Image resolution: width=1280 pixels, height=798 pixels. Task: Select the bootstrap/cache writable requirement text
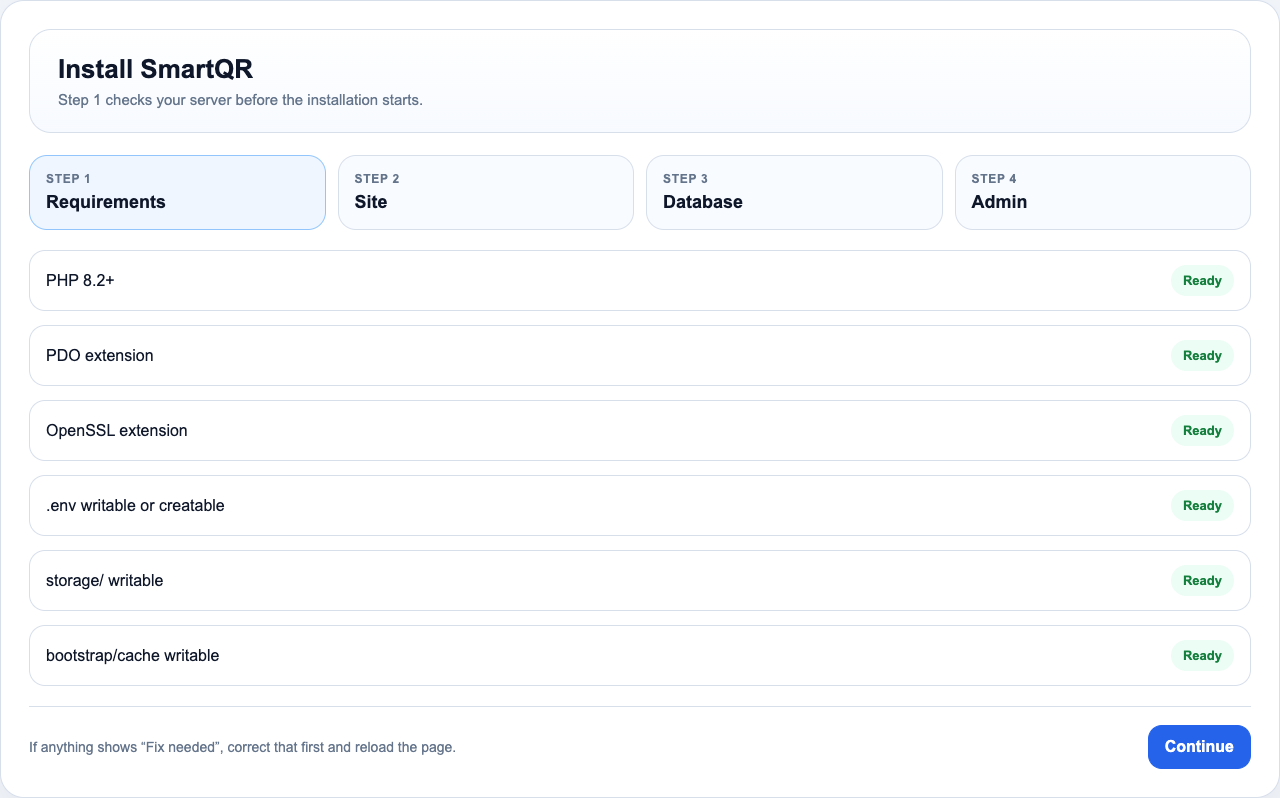pyautogui.click(x=132, y=656)
